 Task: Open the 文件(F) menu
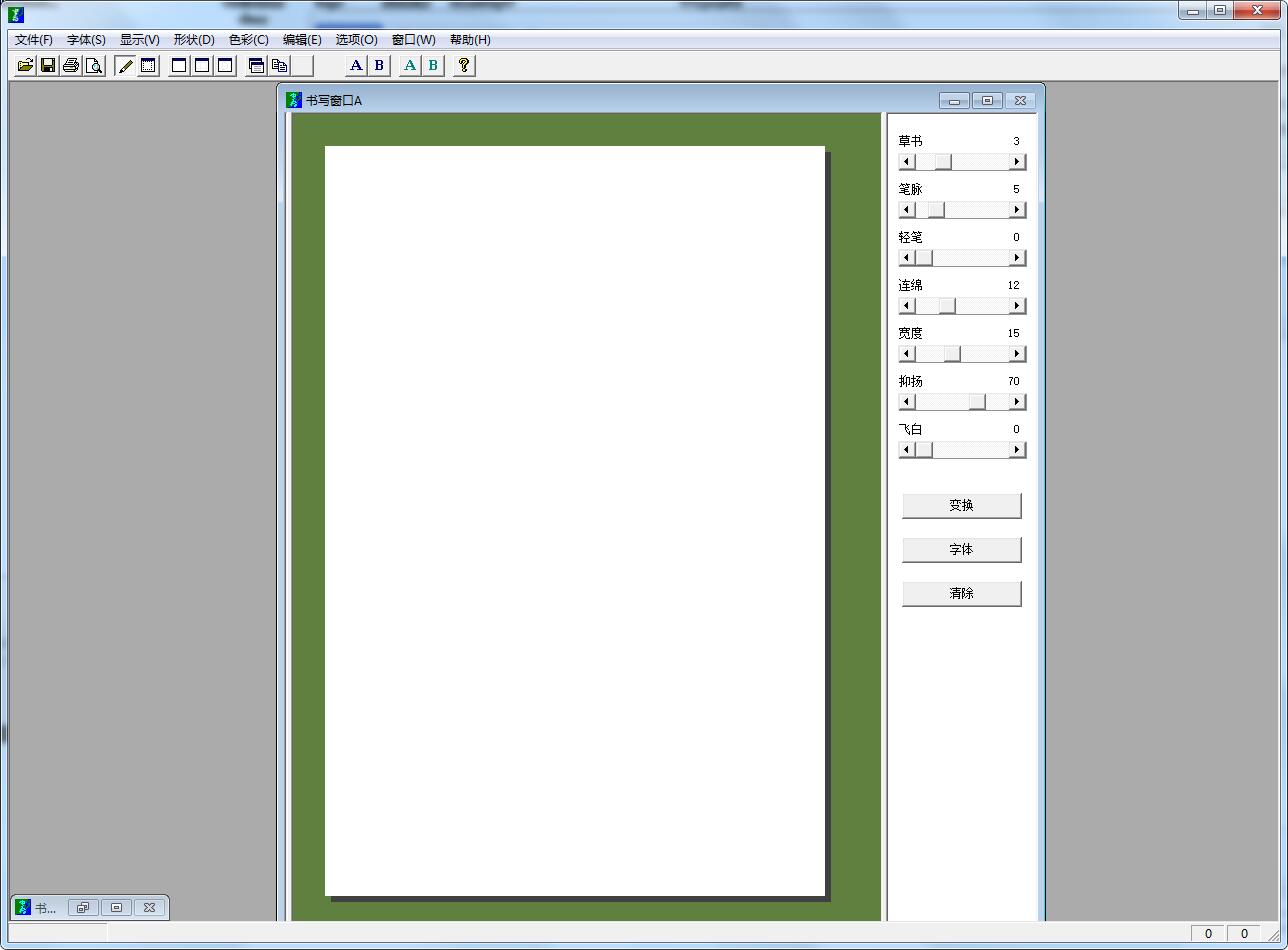coord(34,40)
